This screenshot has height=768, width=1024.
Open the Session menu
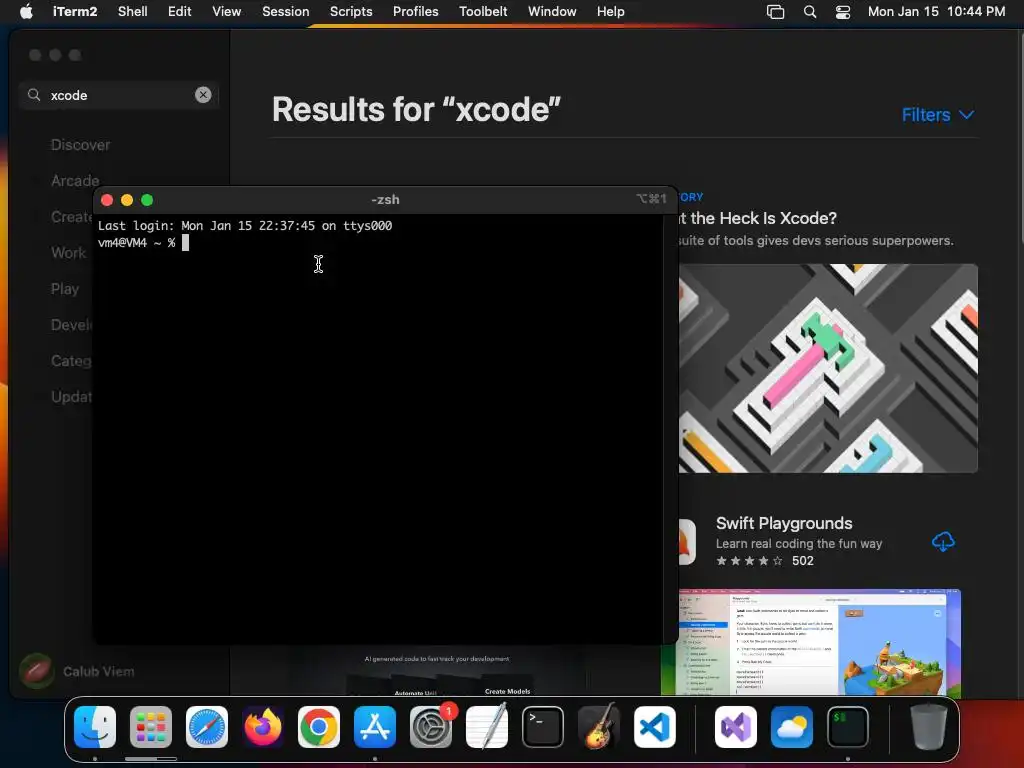point(285,11)
